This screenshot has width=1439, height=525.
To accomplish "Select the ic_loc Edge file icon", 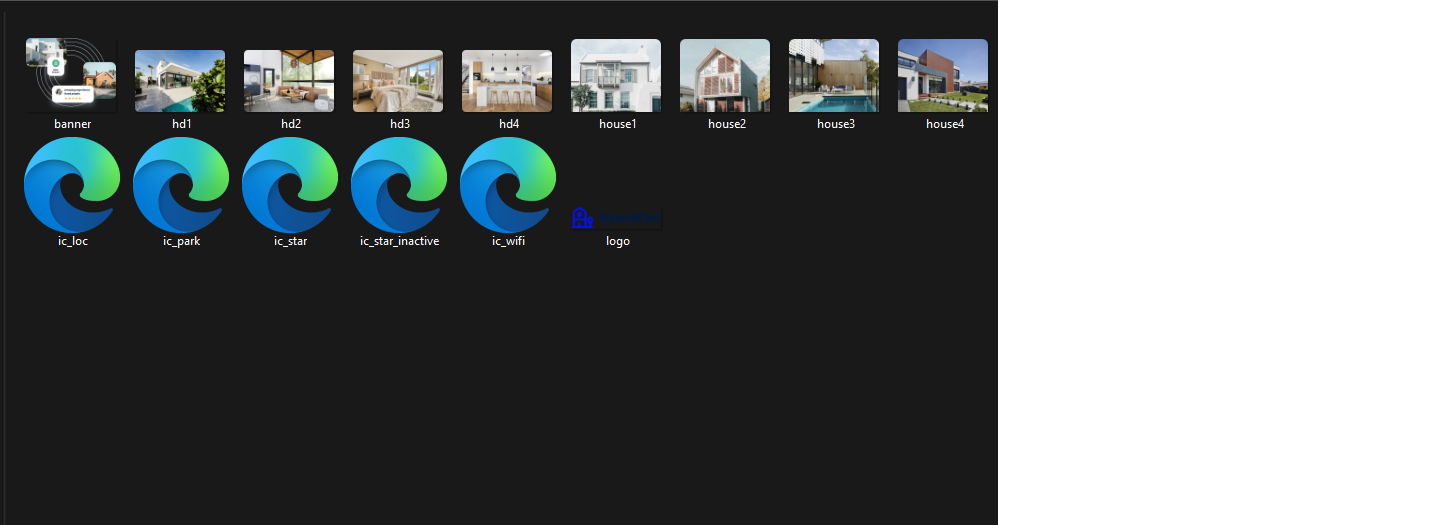I will 72,185.
